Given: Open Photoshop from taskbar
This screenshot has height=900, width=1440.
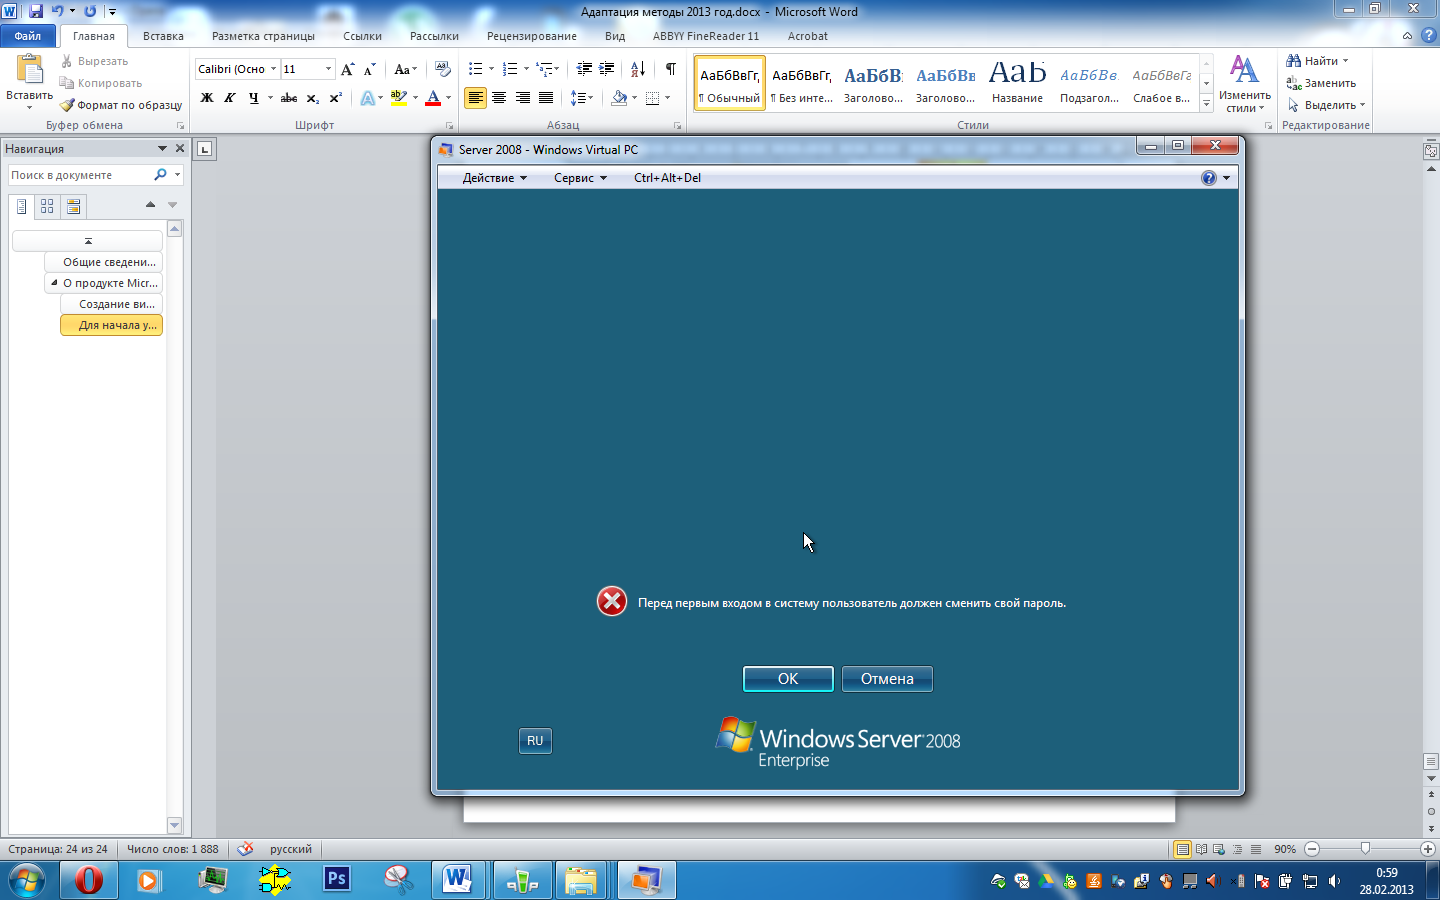Looking at the screenshot, I should point(337,880).
